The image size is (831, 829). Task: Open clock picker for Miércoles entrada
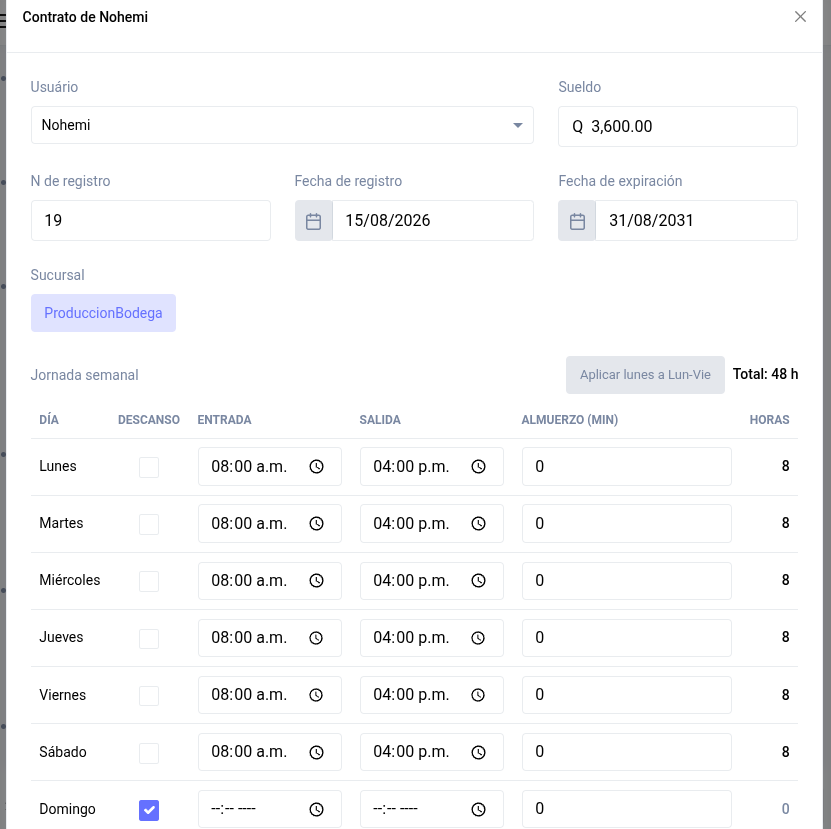pos(316,580)
